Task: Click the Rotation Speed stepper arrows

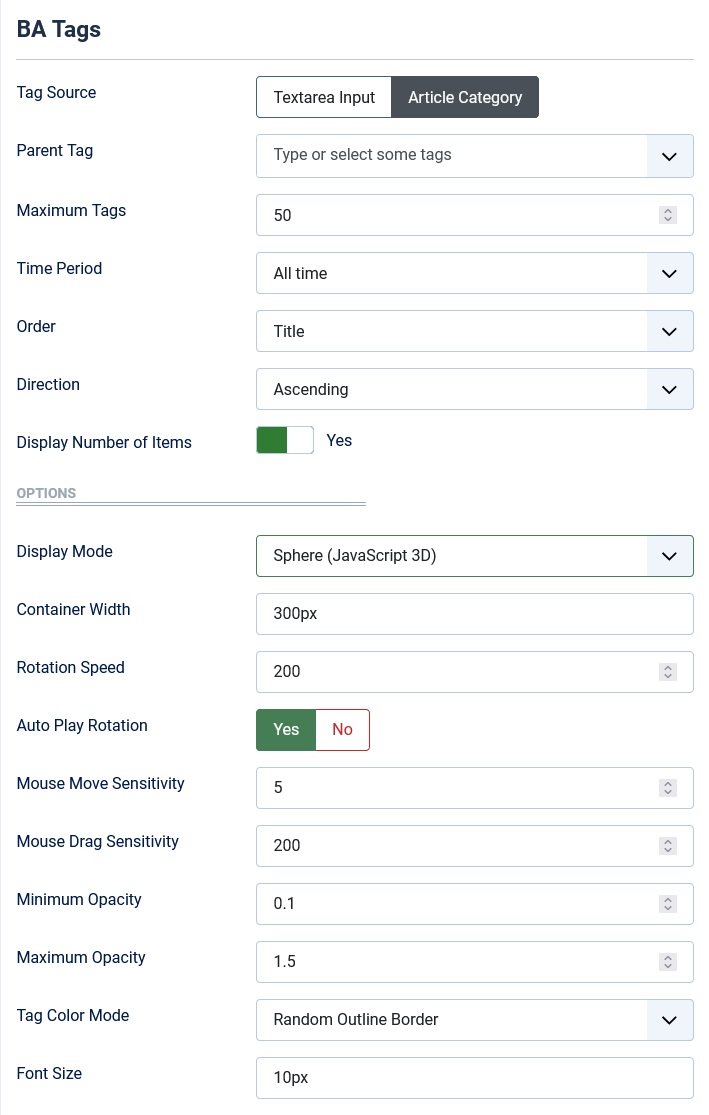Action: pyautogui.click(x=668, y=671)
